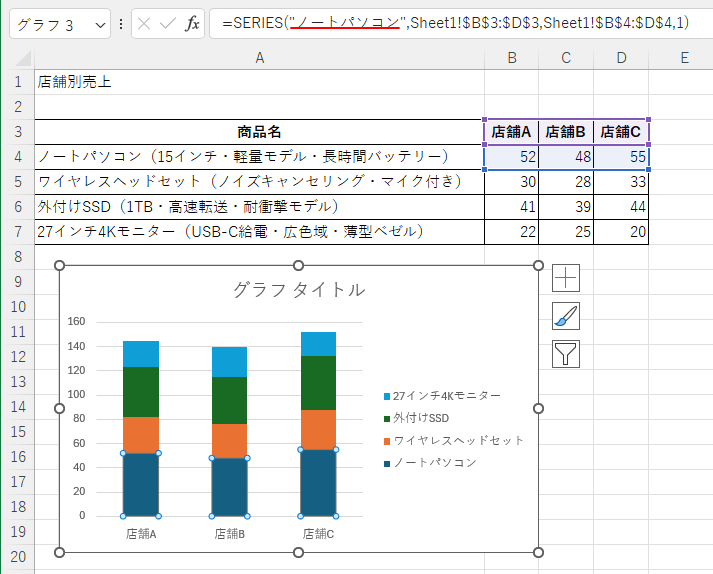Select row 2 header
The height and width of the screenshot is (574, 713).
(x=18, y=107)
